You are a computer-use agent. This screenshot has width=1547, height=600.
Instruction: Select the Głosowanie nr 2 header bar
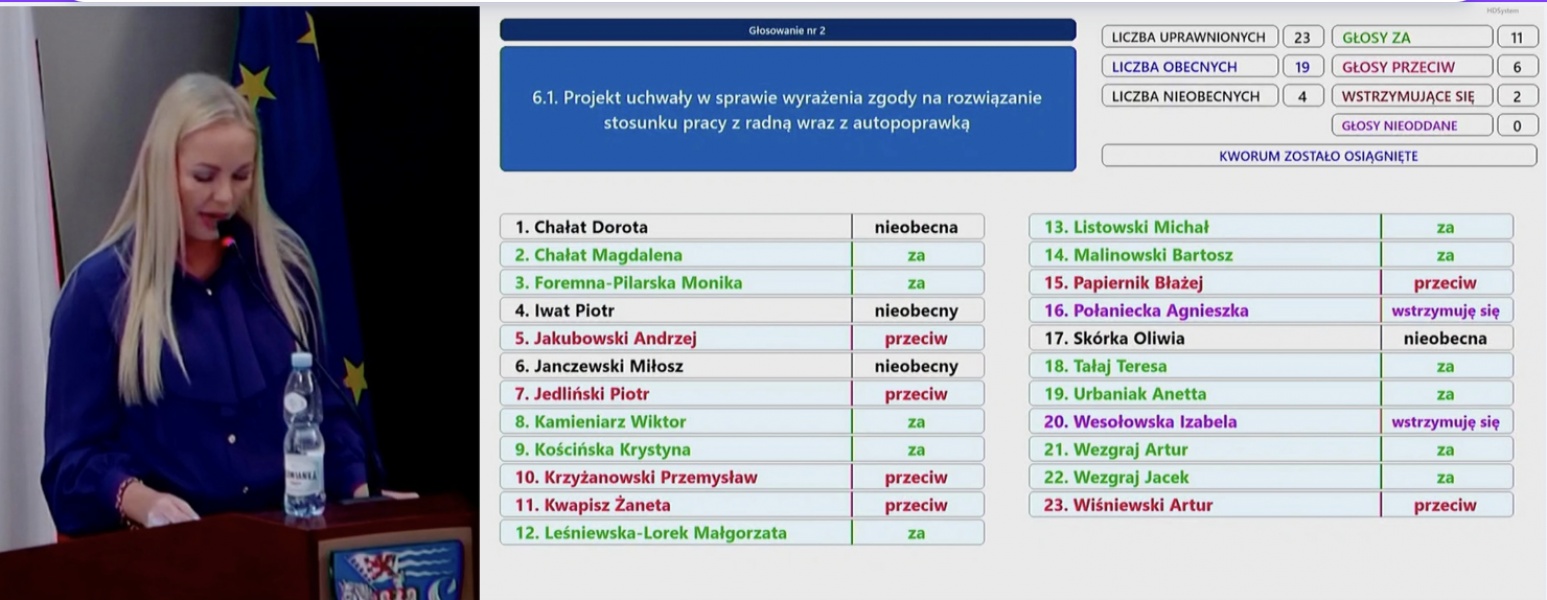(x=787, y=30)
